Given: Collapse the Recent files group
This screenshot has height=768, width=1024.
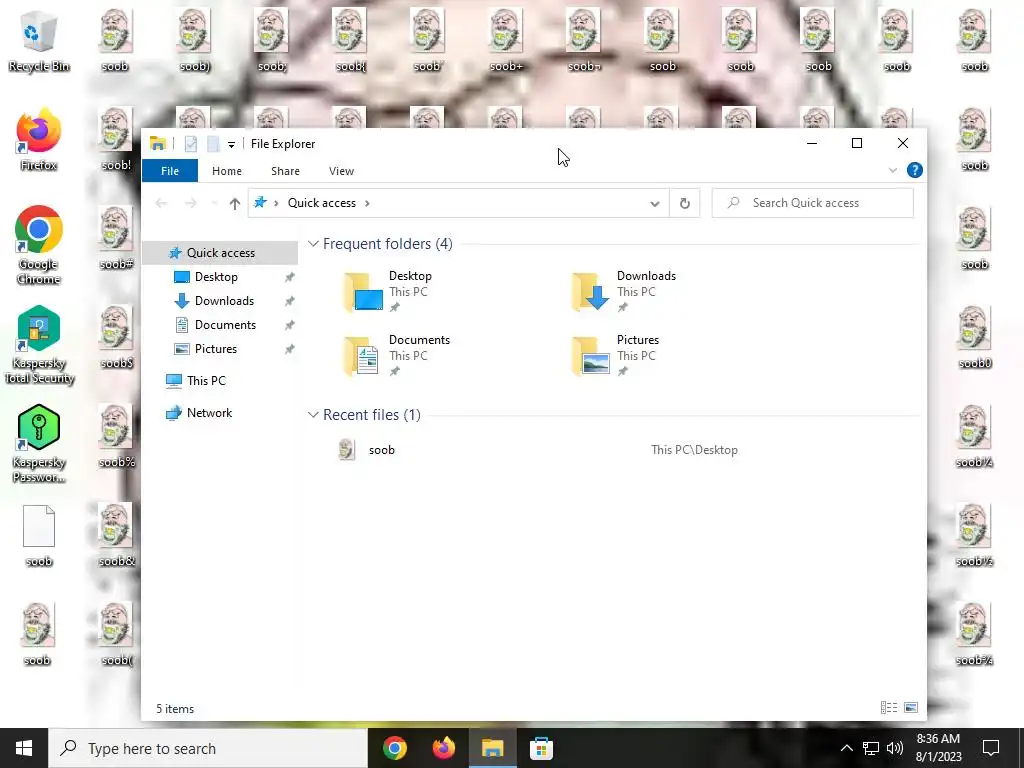Looking at the screenshot, I should pyautogui.click(x=313, y=415).
